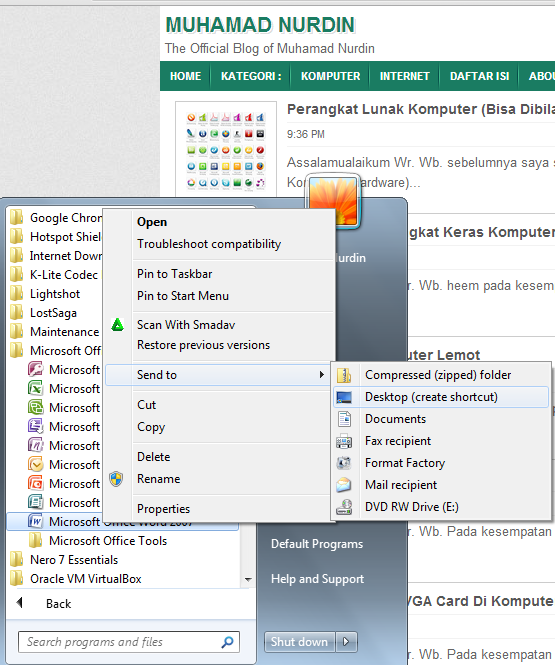This screenshot has height=665, width=555.
Task: Click the MUHAMAD NURDIN blog title
Action: (x=260, y=25)
